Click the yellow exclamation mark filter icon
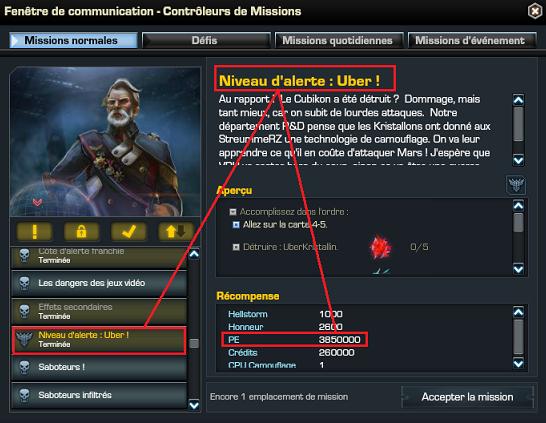This screenshot has width=546, height=423. 34,232
